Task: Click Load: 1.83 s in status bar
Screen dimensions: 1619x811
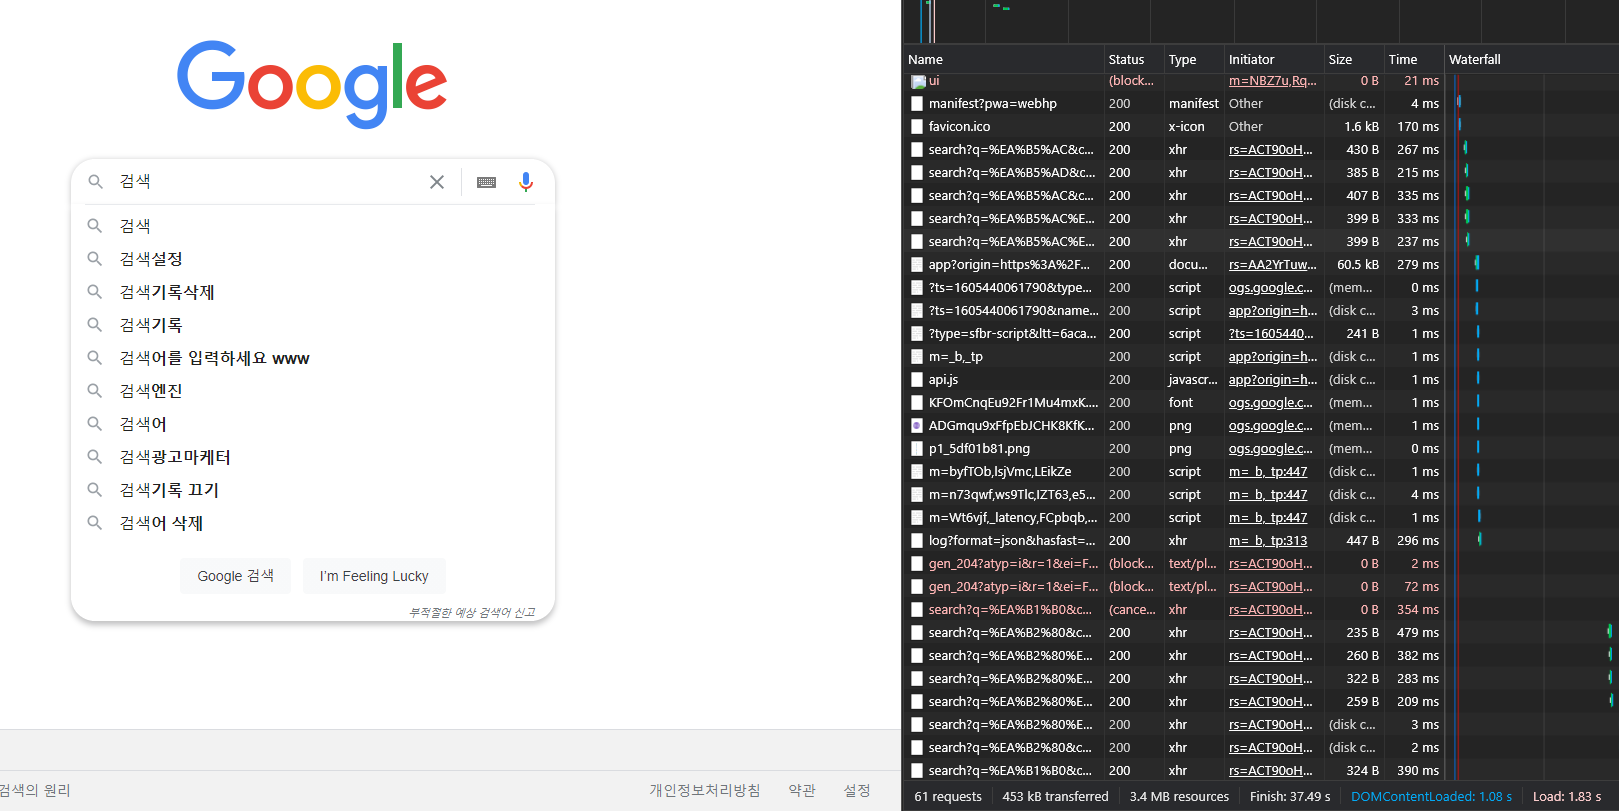Action: point(1567,797)
